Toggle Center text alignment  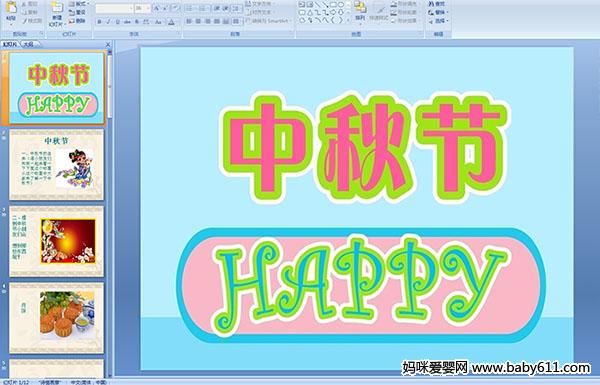[198, 21]
